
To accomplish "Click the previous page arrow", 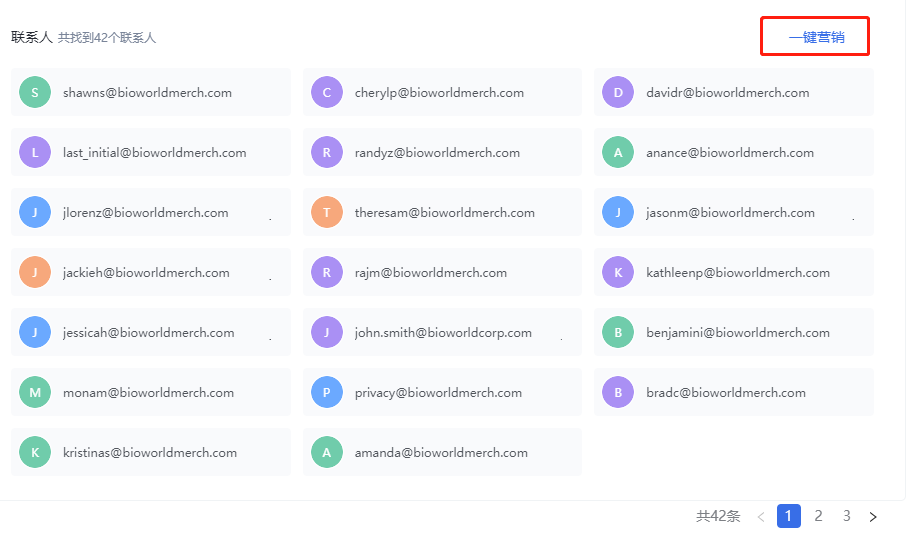I will pos(761,516).
